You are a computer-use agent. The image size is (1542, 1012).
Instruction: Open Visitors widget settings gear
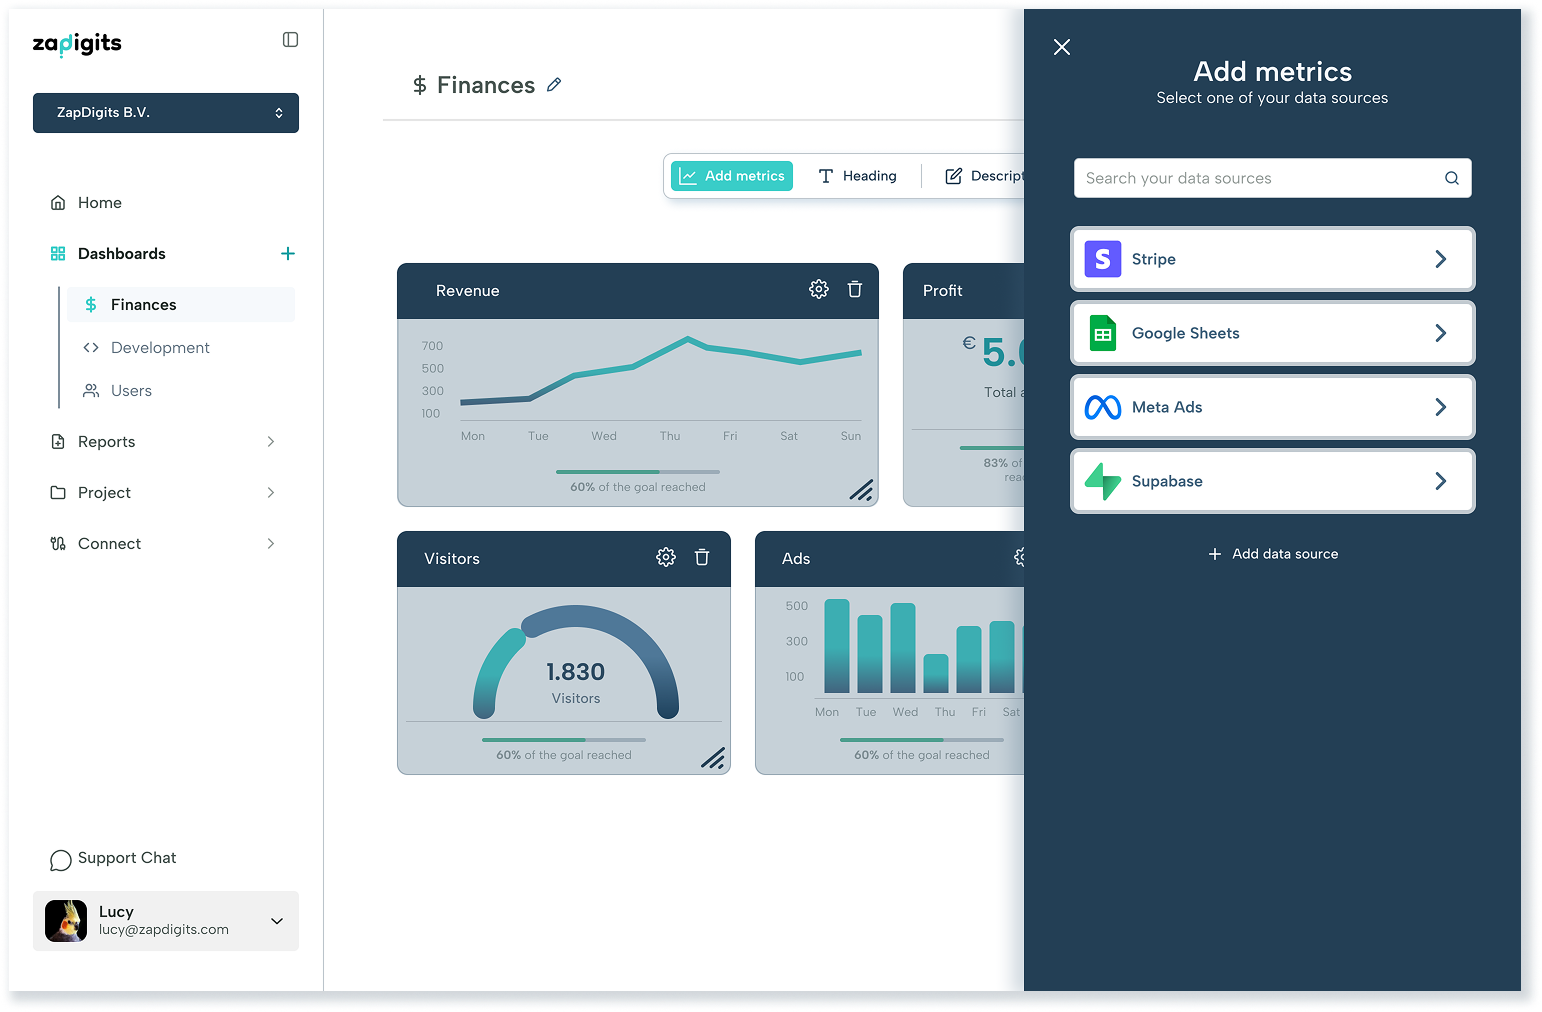tap(665, 557)
